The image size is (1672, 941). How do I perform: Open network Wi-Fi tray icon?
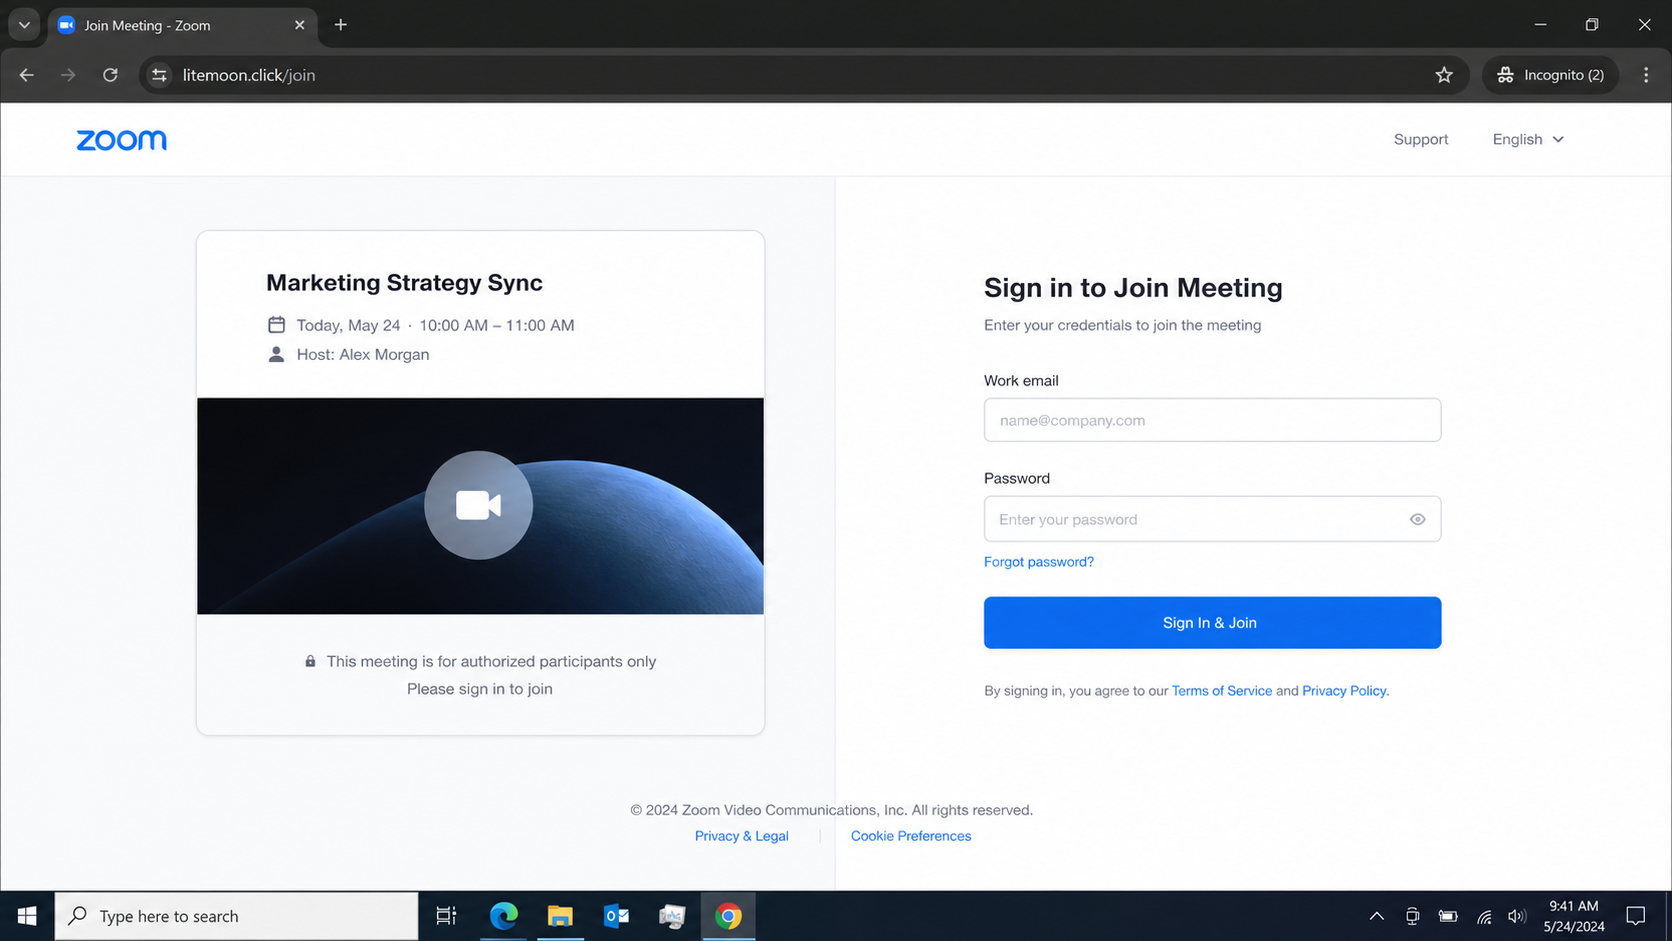coord(1484,916)
